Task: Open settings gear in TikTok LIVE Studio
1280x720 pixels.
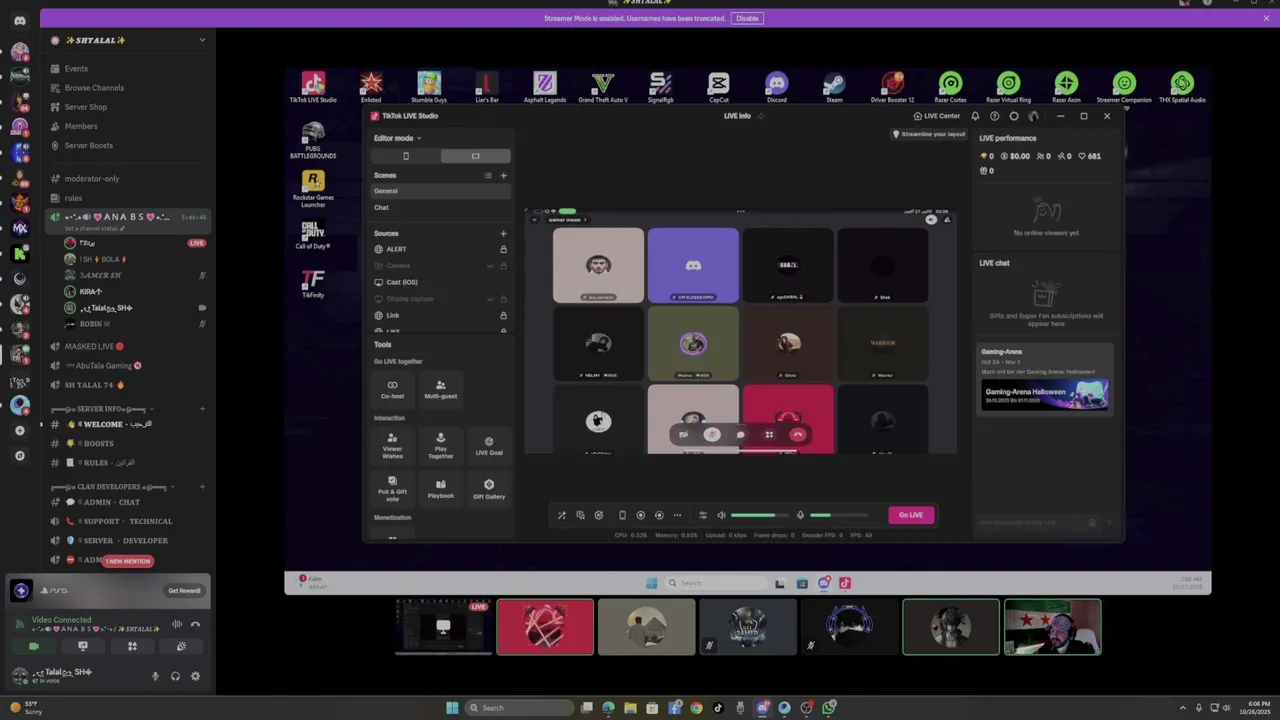Action: coord(1014,116)
